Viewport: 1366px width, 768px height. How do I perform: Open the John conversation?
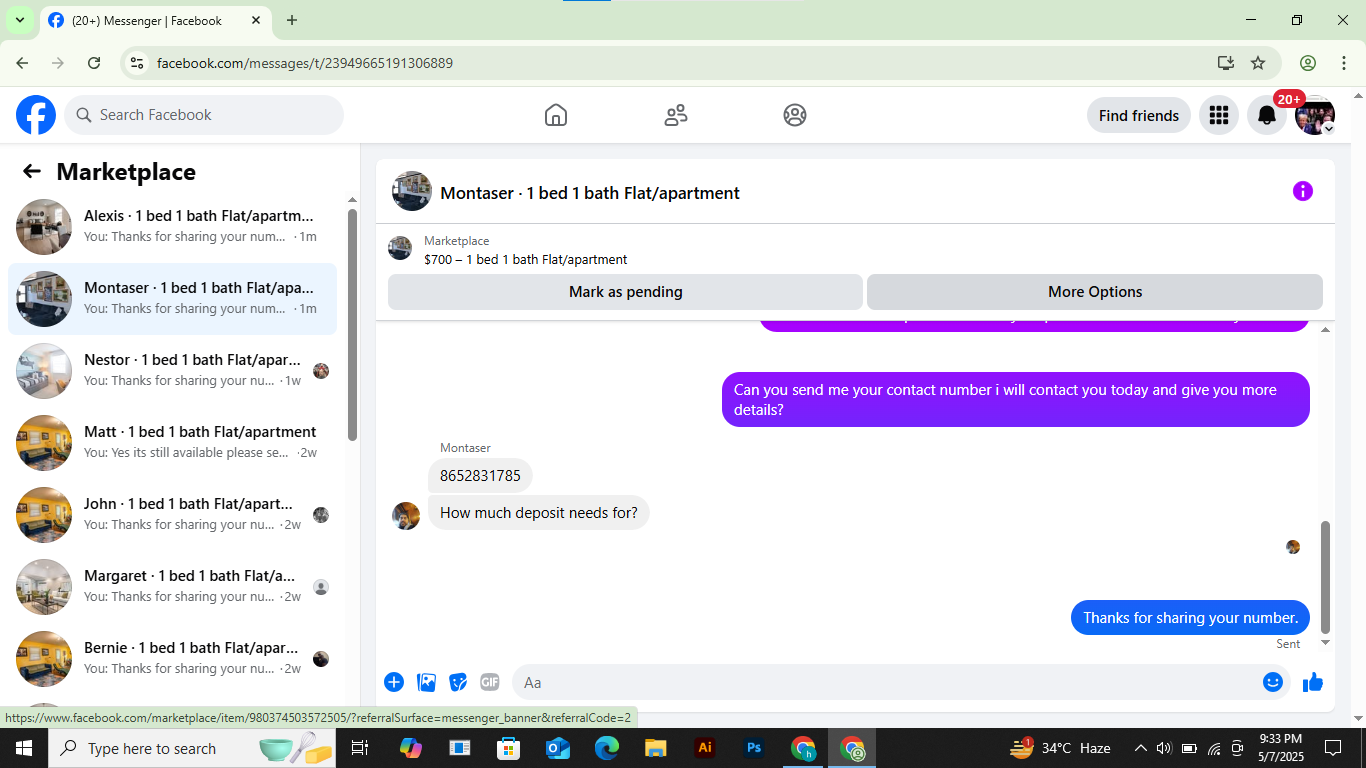coord(172,515)
